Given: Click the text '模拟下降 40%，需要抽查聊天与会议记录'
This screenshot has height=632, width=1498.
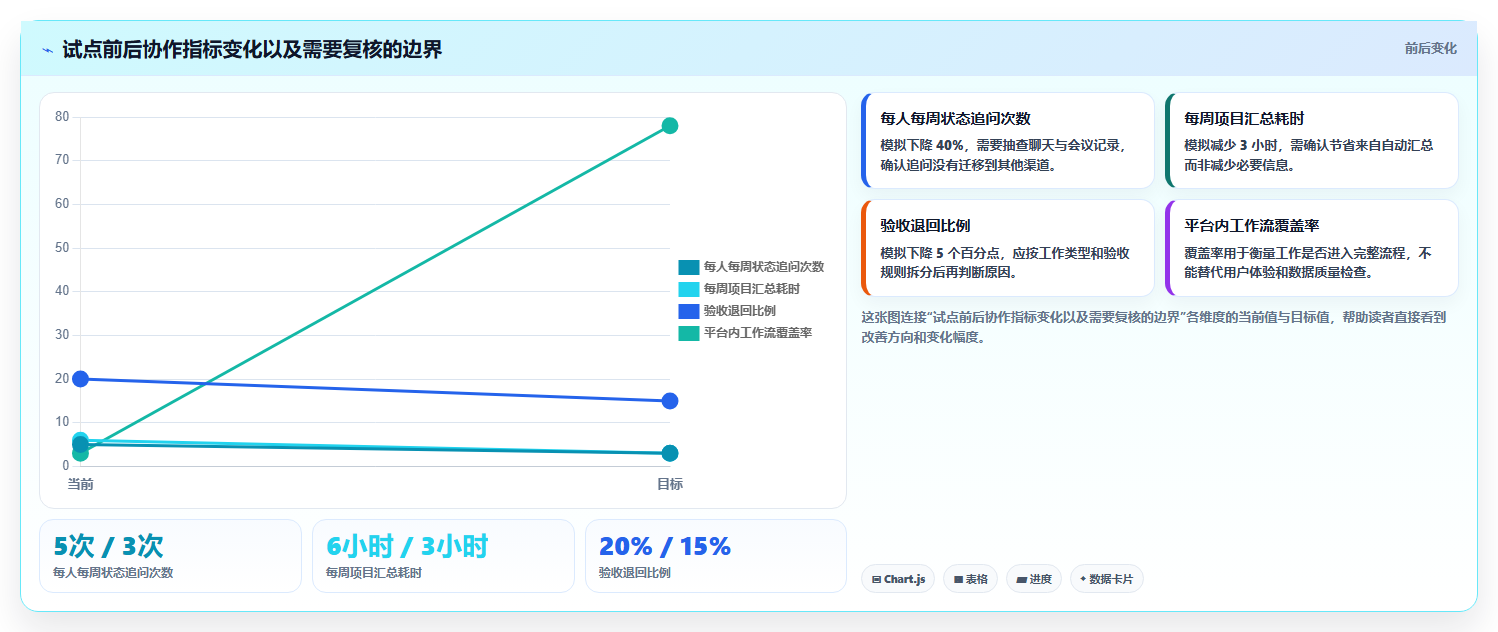Looking at the screenshot, I should coord(1002,145).
